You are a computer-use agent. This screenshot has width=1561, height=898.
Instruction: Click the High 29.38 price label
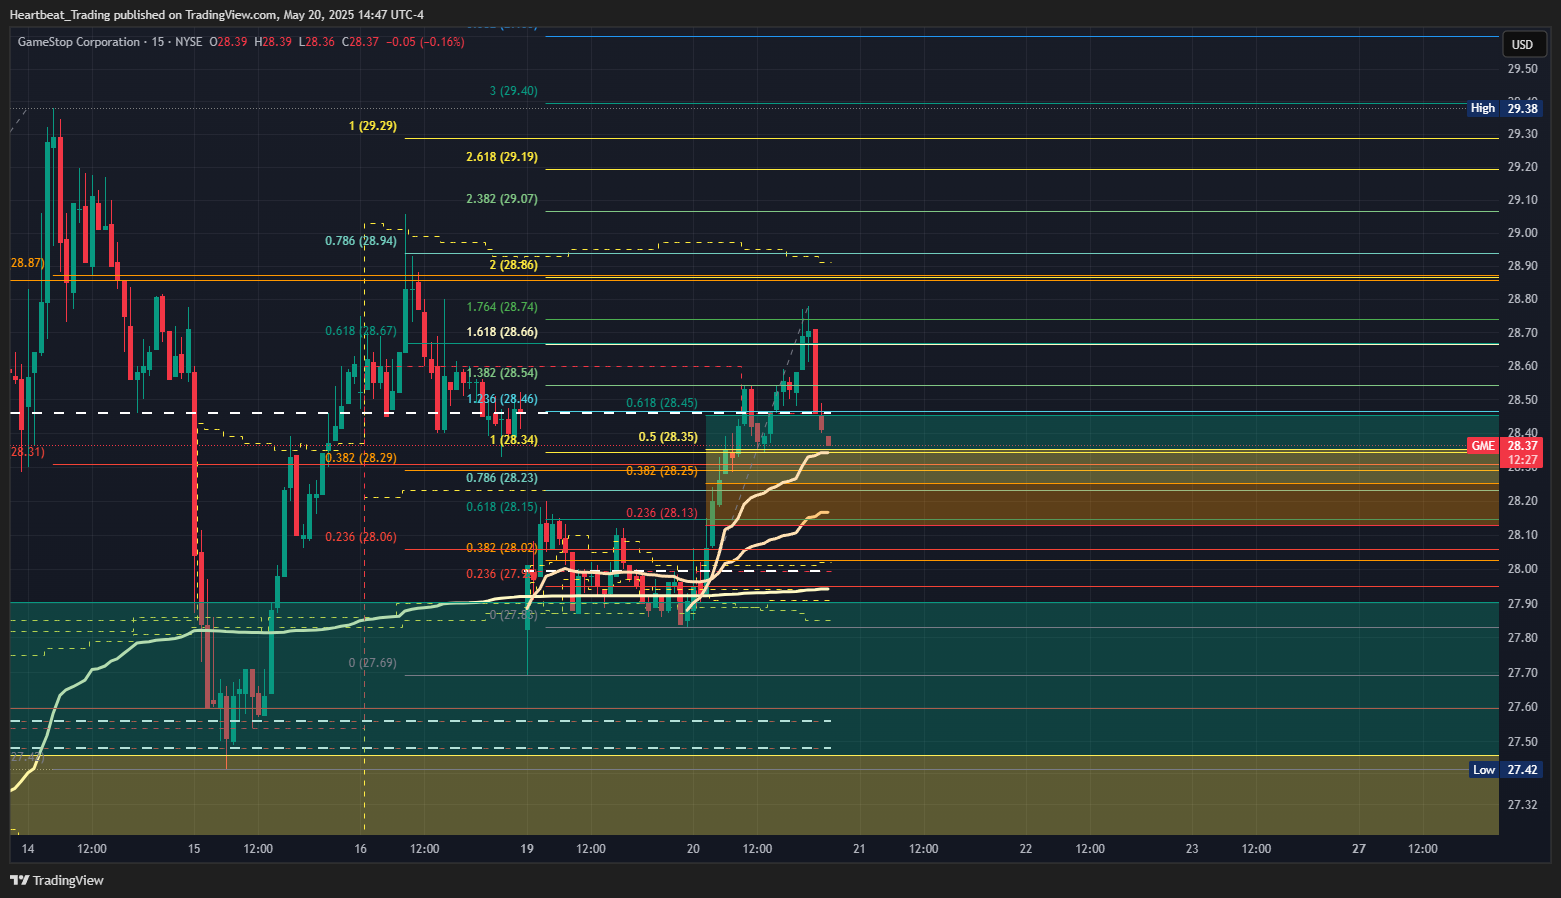(x=1505, y=108)
